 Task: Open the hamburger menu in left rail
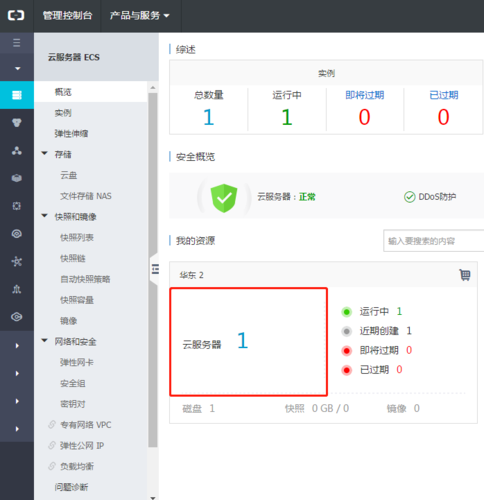click(17, 43)
